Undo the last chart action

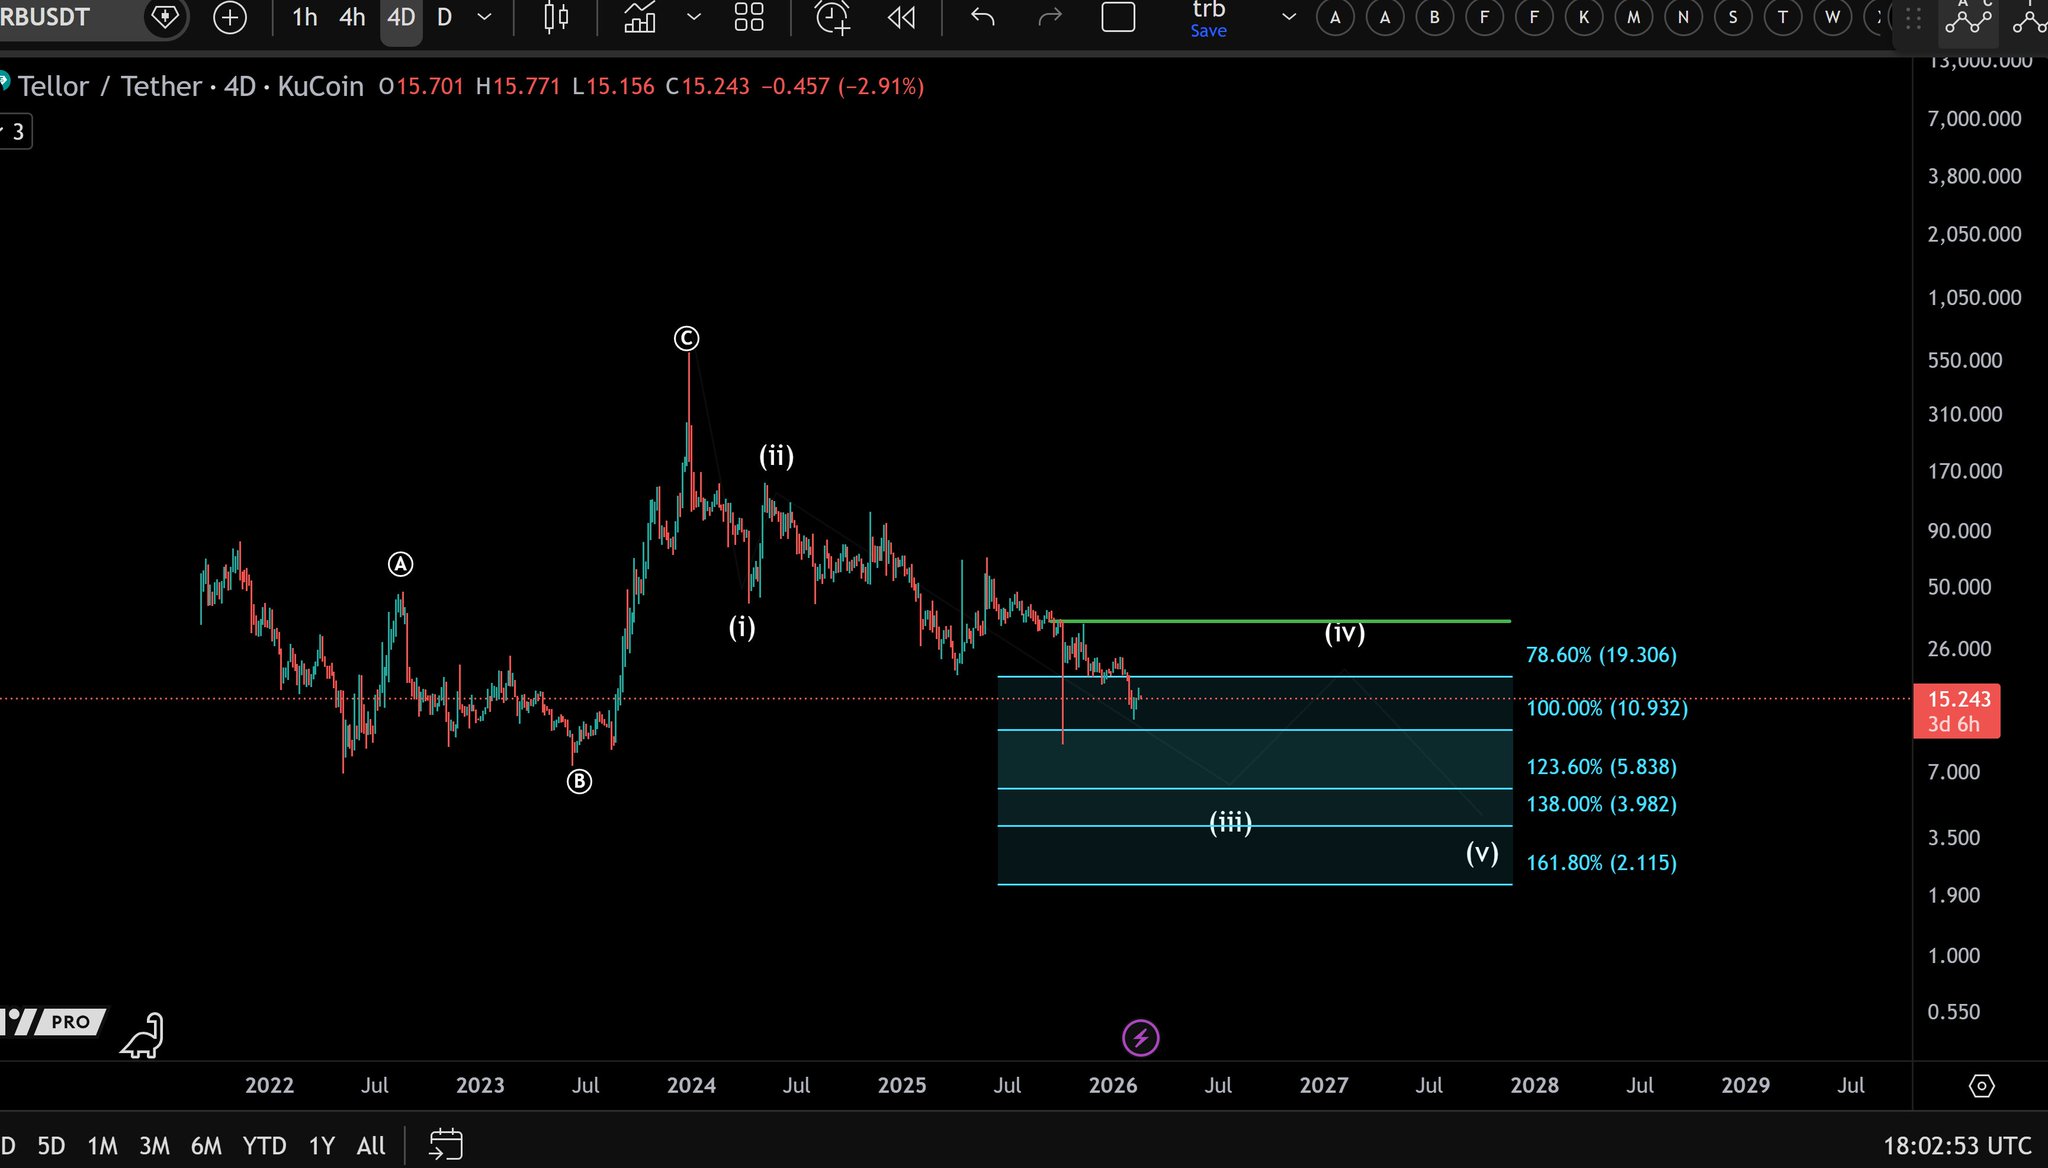pos(983,17)
